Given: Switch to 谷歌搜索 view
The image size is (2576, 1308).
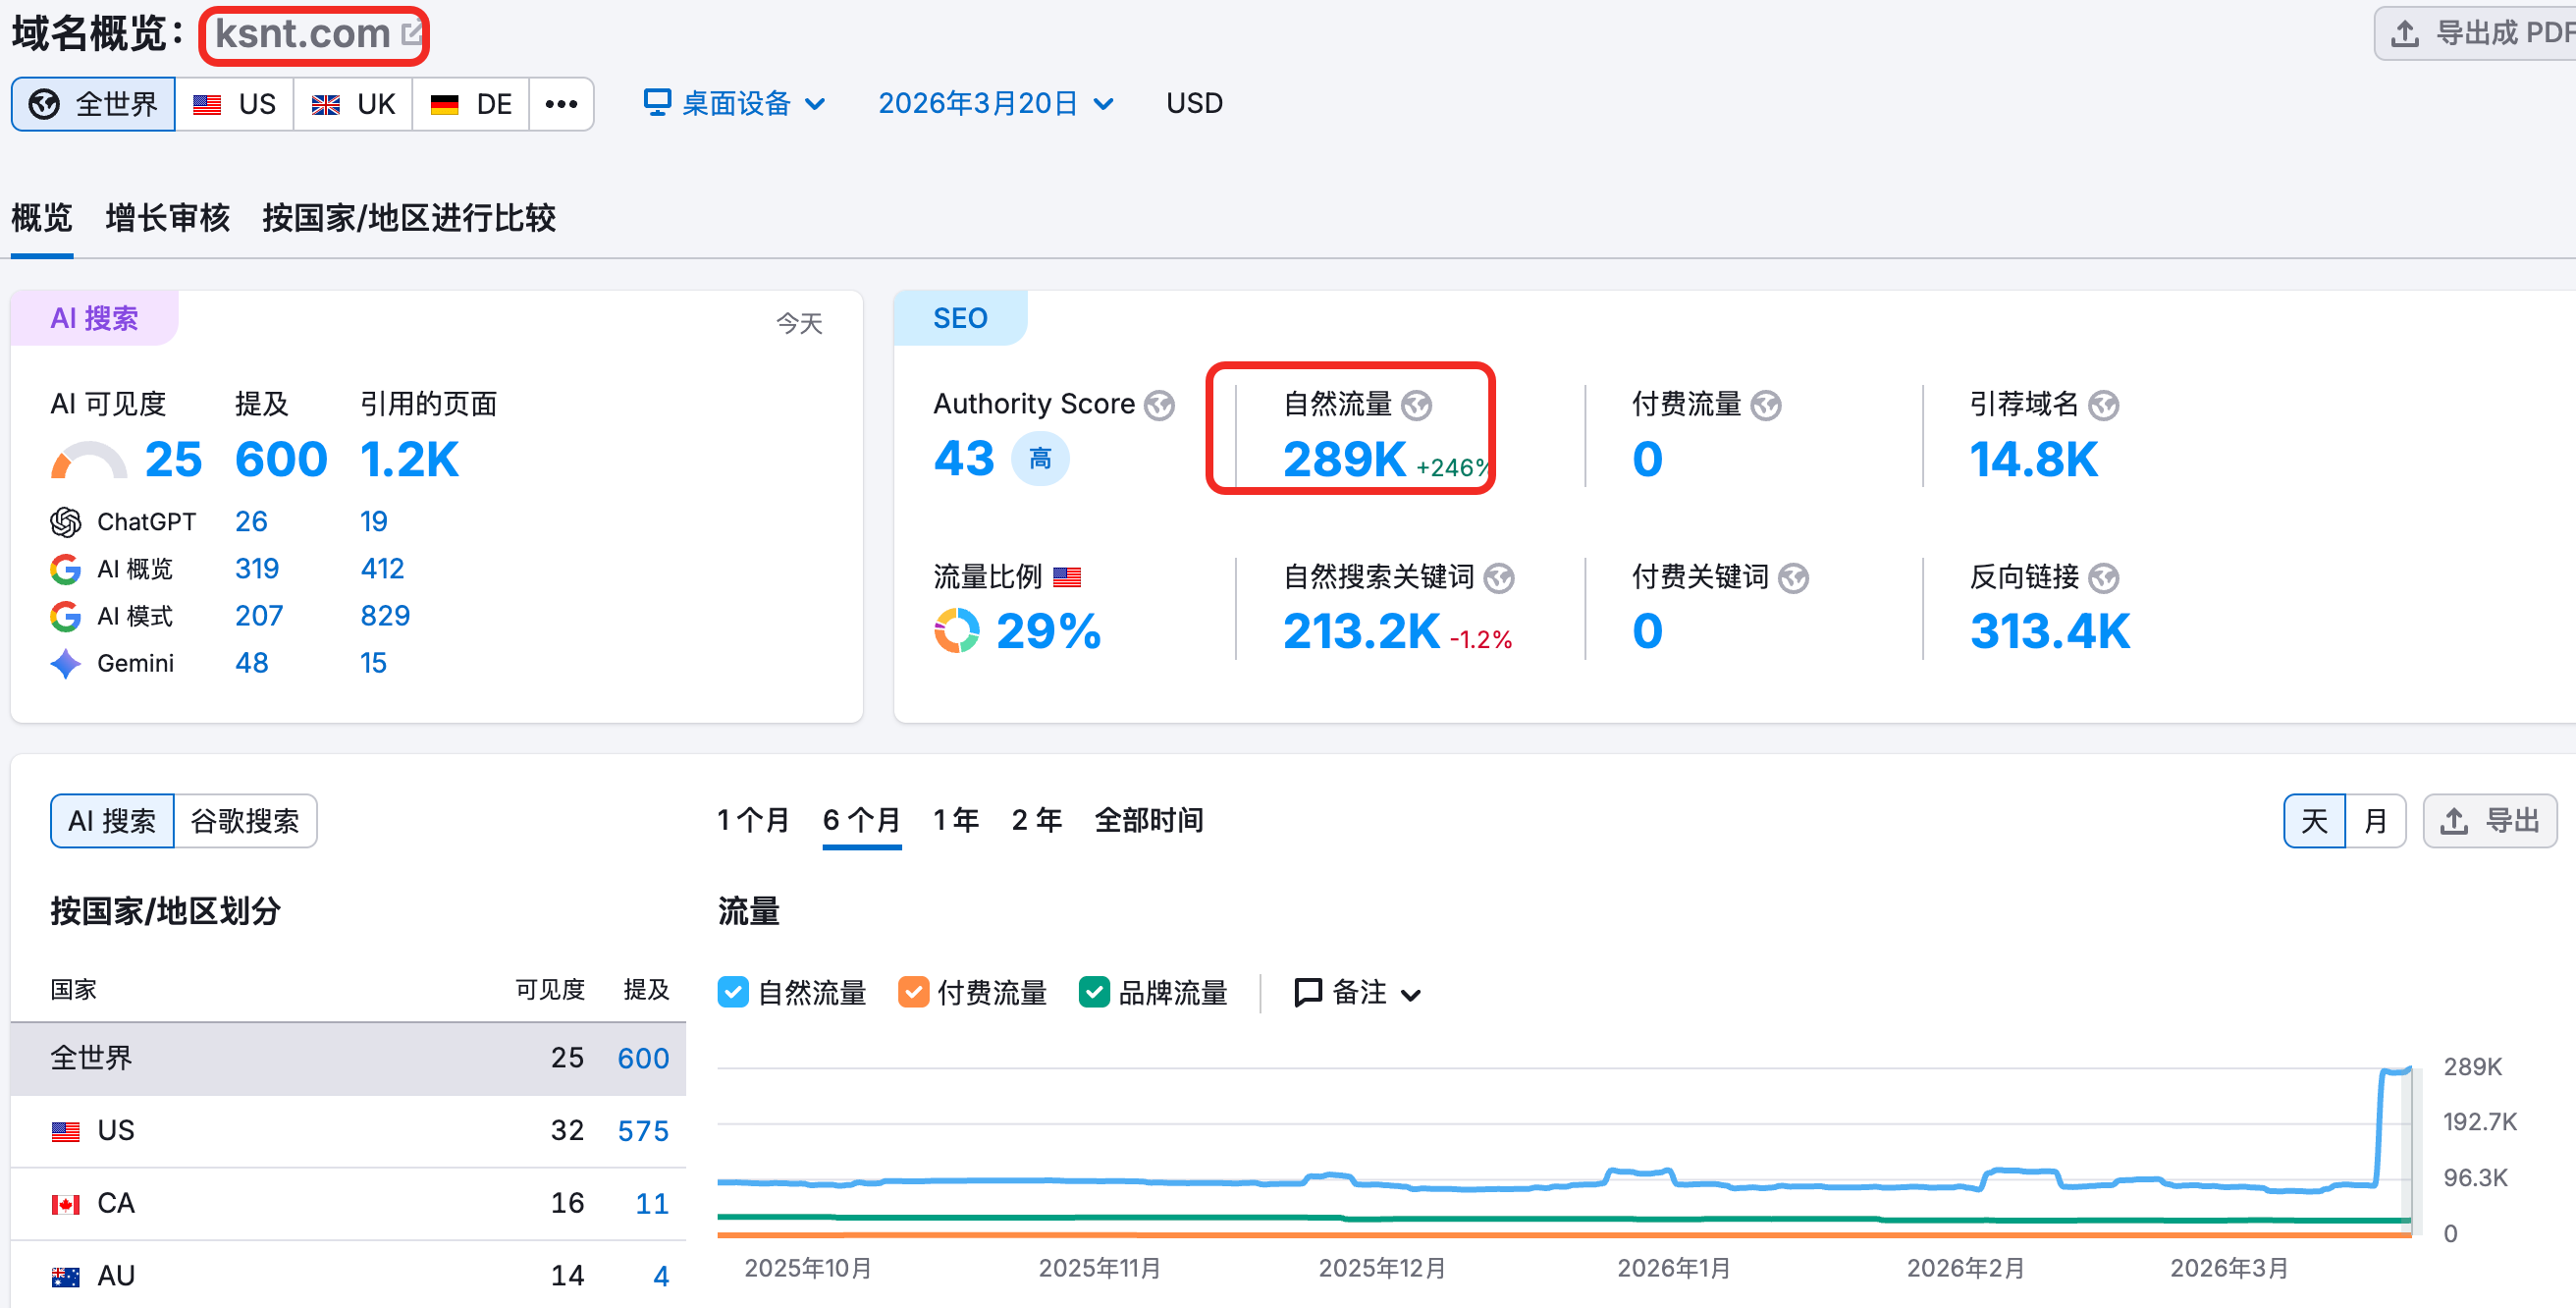Looking at the screenshot, I should pos(245,821).
